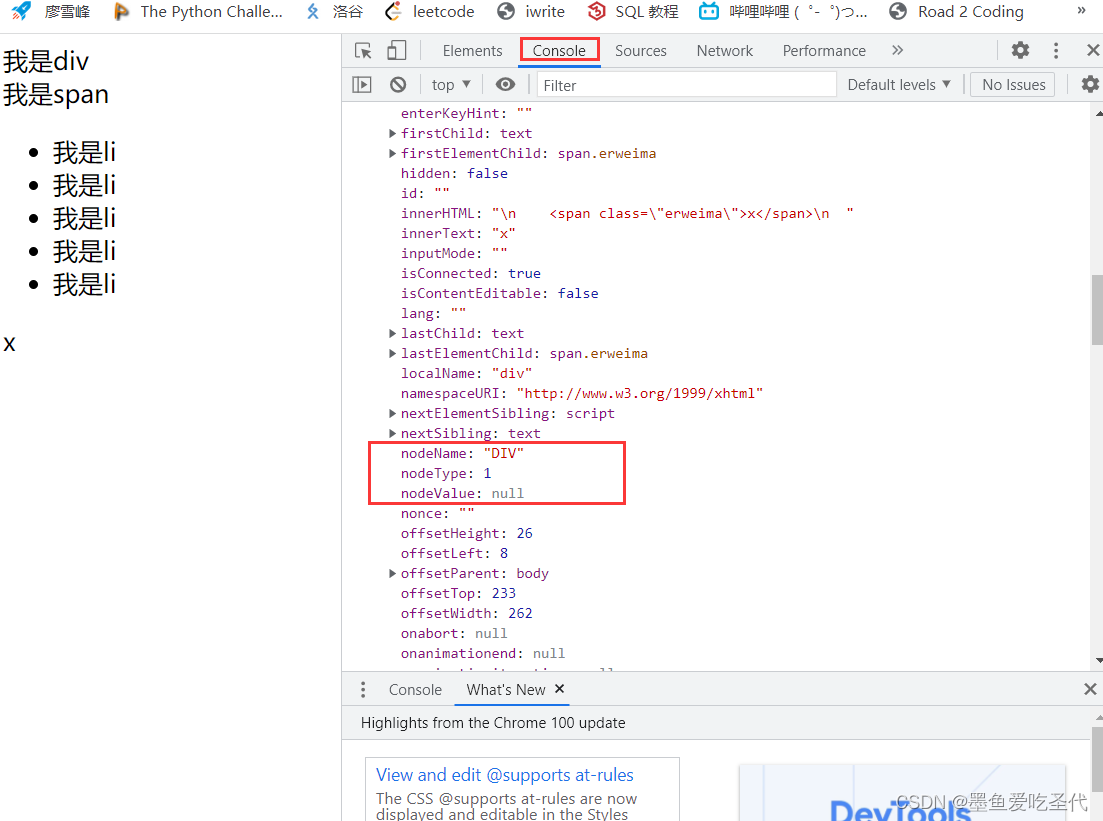Open the DevTools three-dot customize menu
1103x821 pixels.
(1056, 51)
